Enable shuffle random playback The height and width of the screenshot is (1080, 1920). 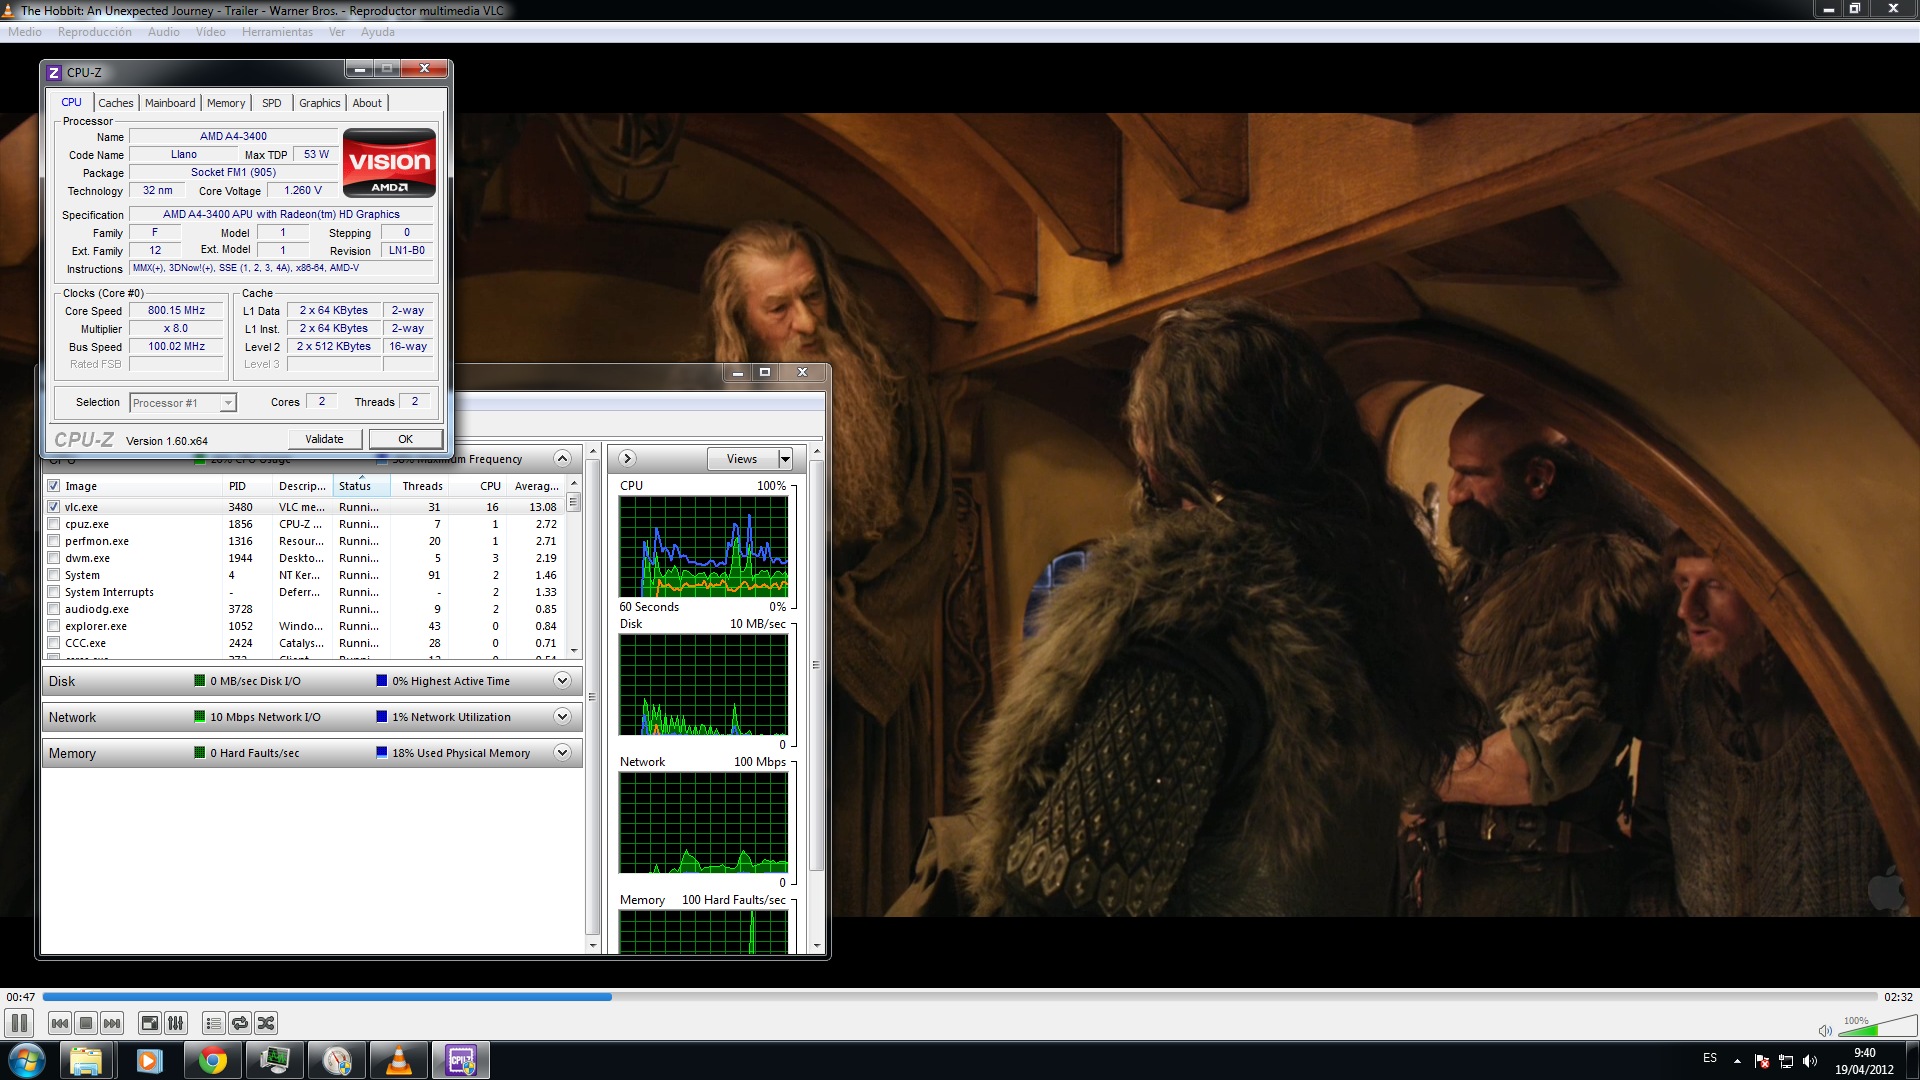[x=266, y=1023]
